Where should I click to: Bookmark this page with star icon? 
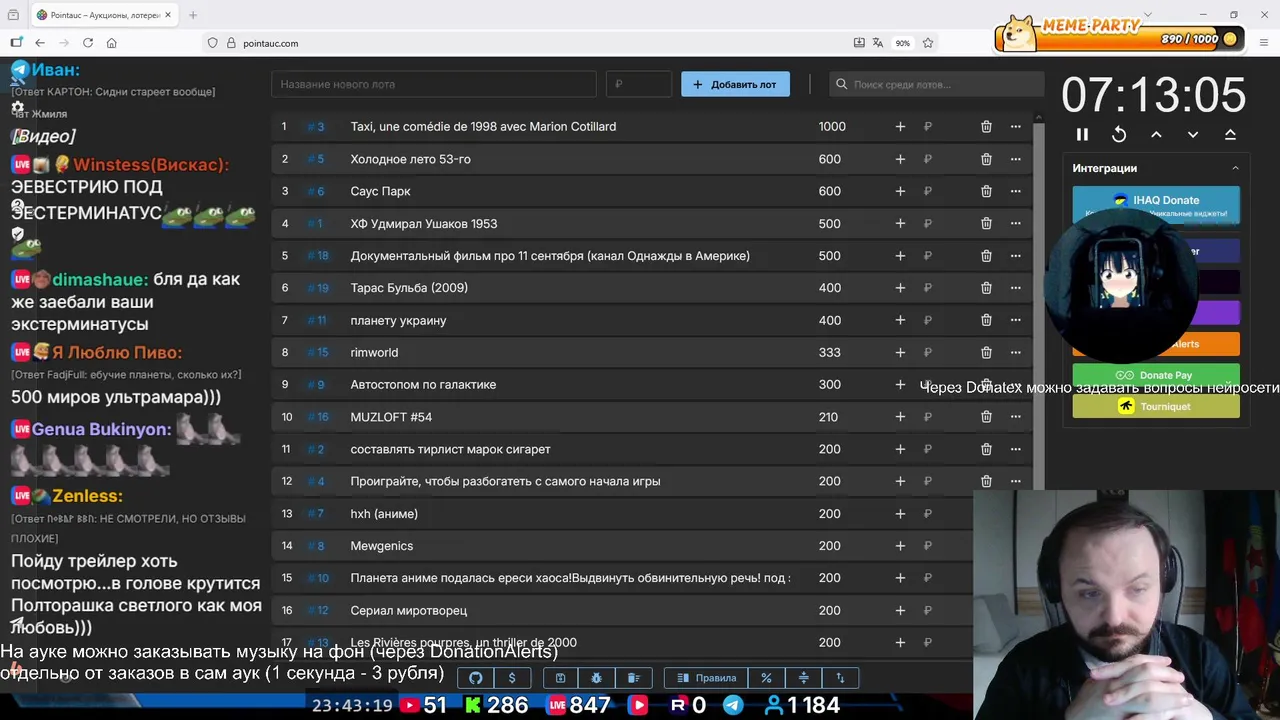[928, 43]
